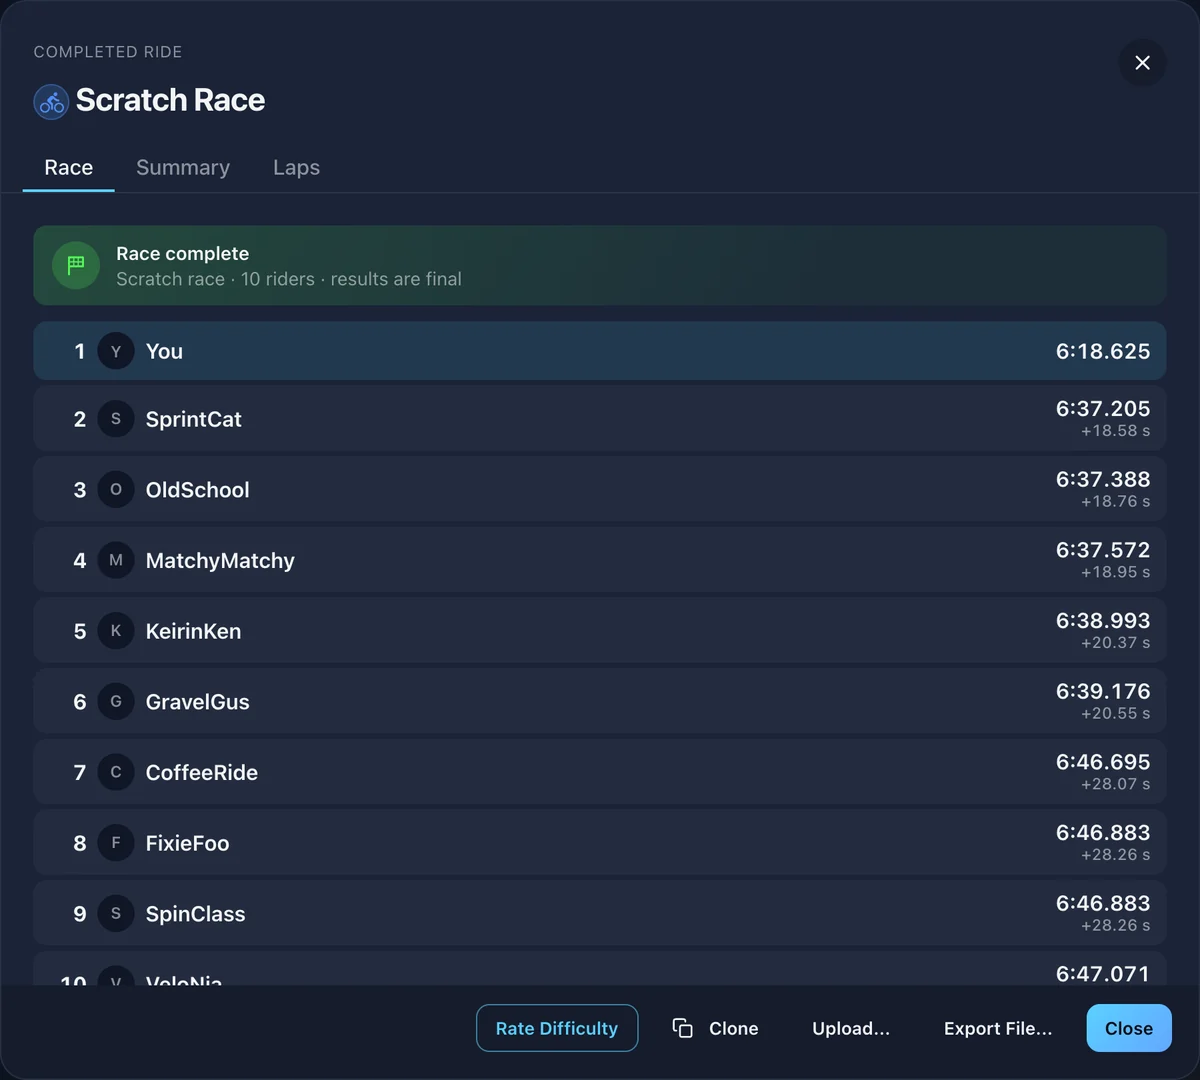Click position number 5 in KeirinKen row

point(80,631)
